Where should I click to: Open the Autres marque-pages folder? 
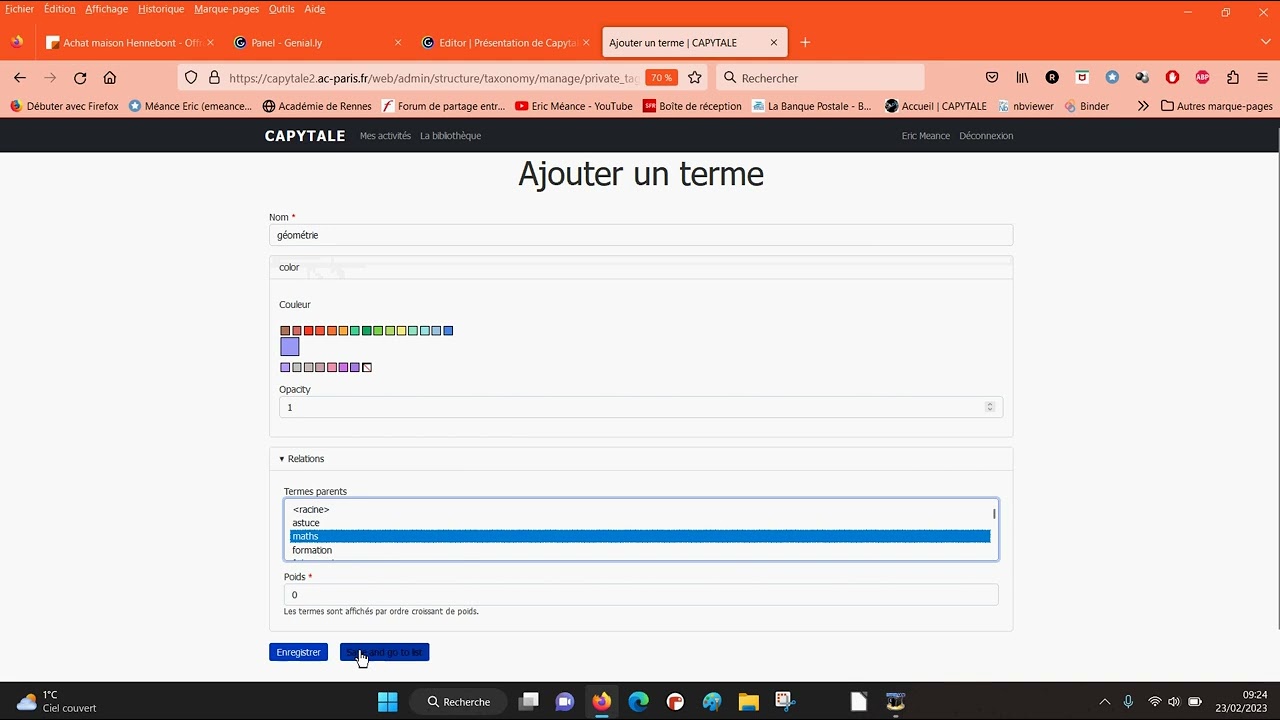pos(1217,106)
